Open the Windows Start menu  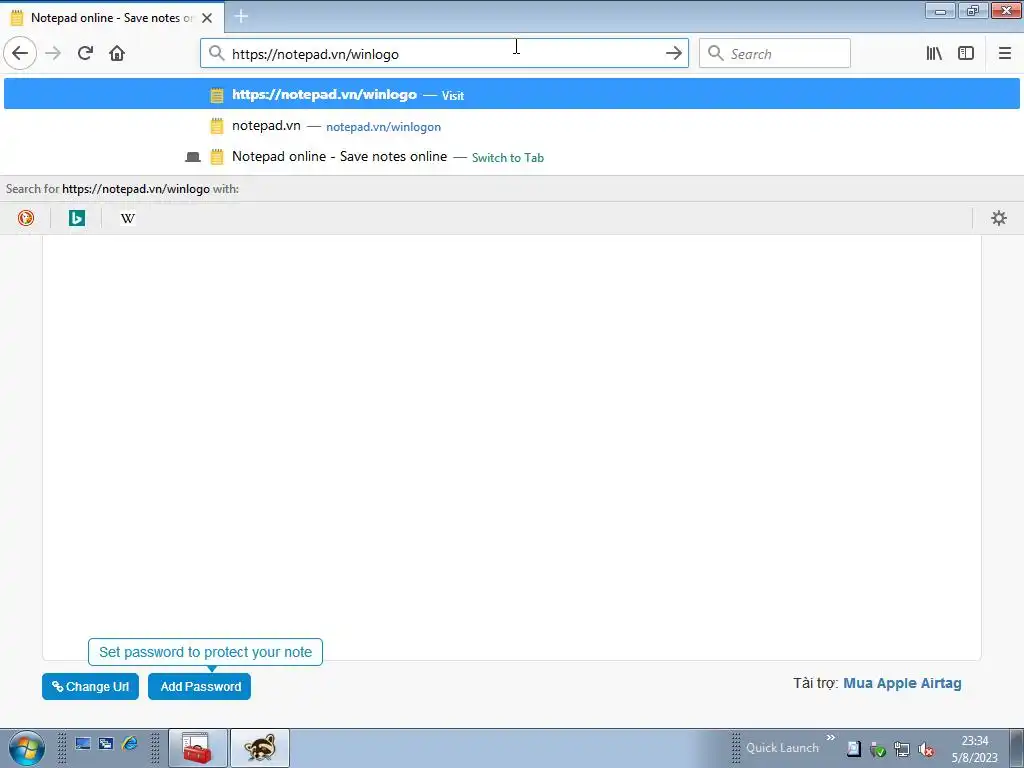click(26, 748)
